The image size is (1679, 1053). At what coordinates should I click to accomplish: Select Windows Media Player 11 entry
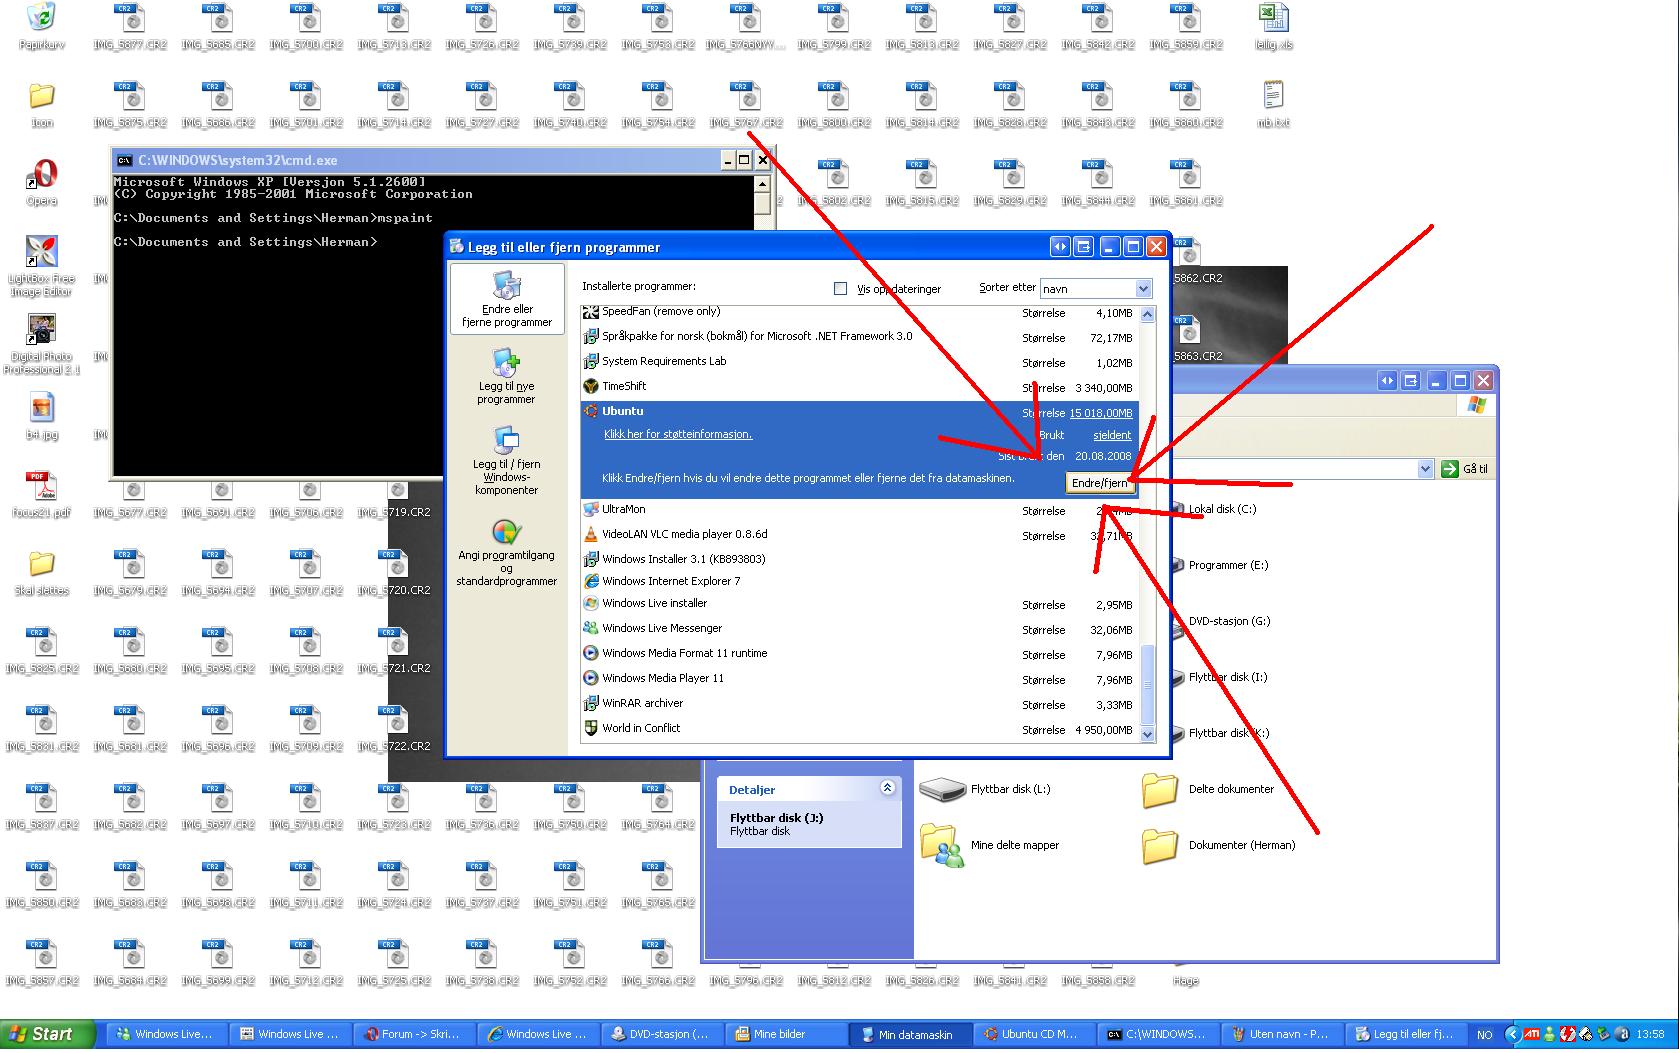(x=860, y=679)
